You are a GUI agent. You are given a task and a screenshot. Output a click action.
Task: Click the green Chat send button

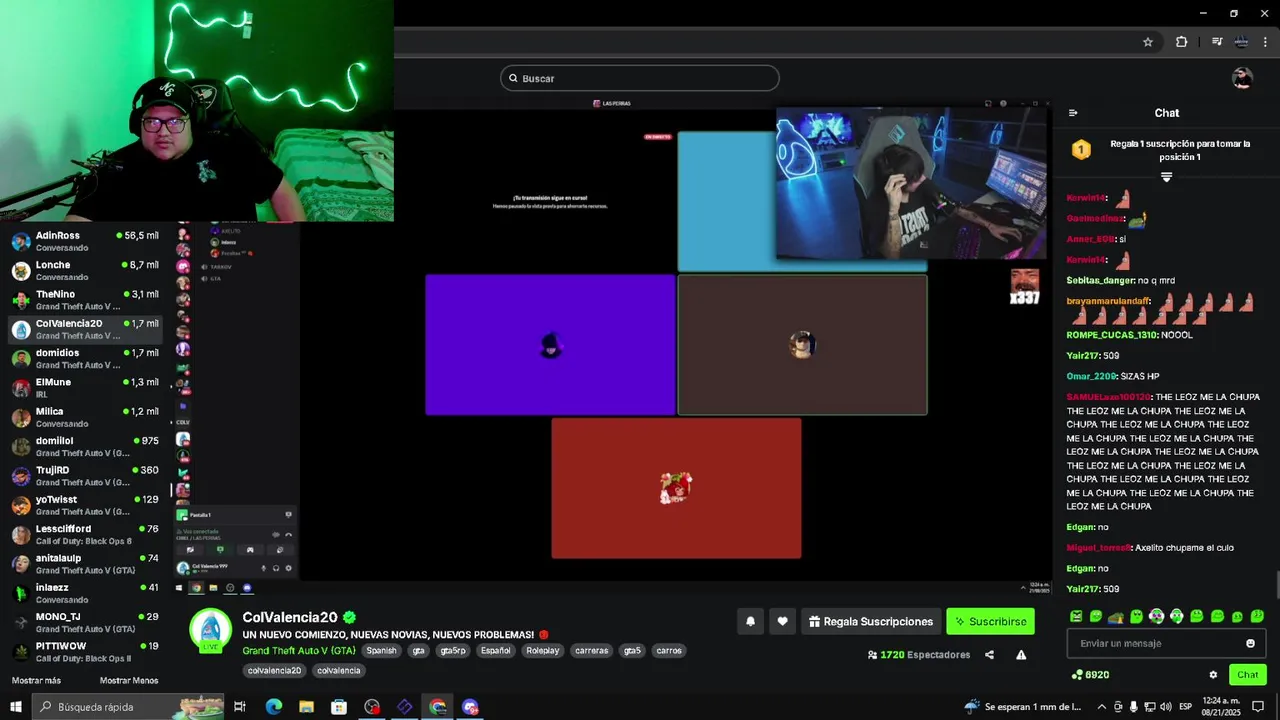pyautogui.click(x=1247, y=675)
